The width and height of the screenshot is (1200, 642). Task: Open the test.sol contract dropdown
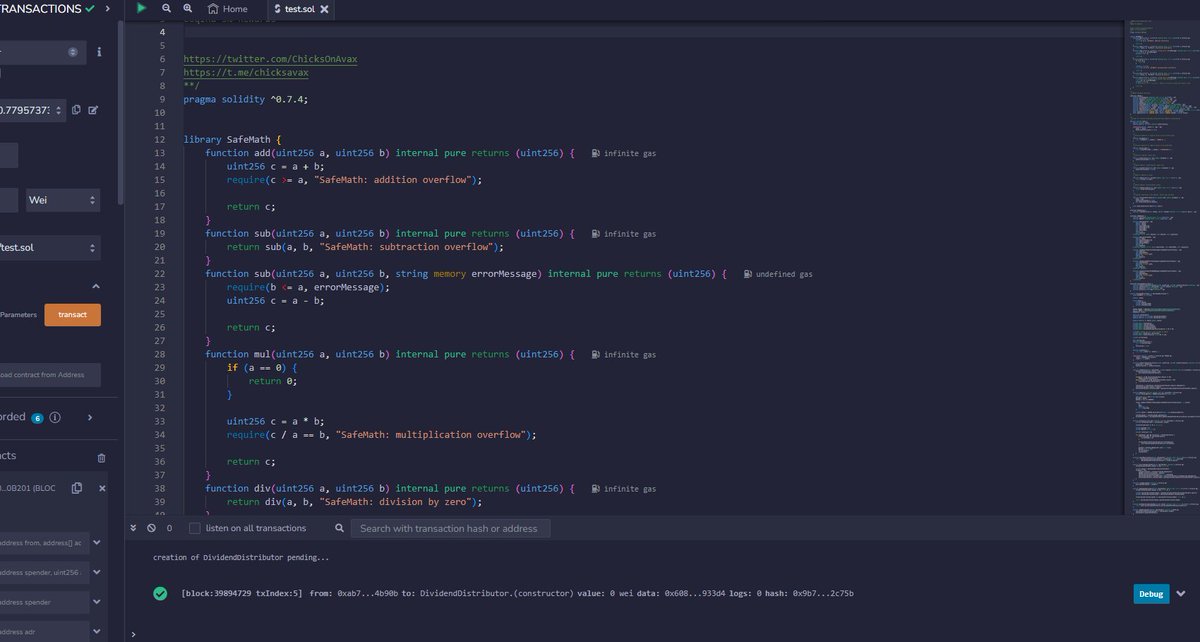50,248
